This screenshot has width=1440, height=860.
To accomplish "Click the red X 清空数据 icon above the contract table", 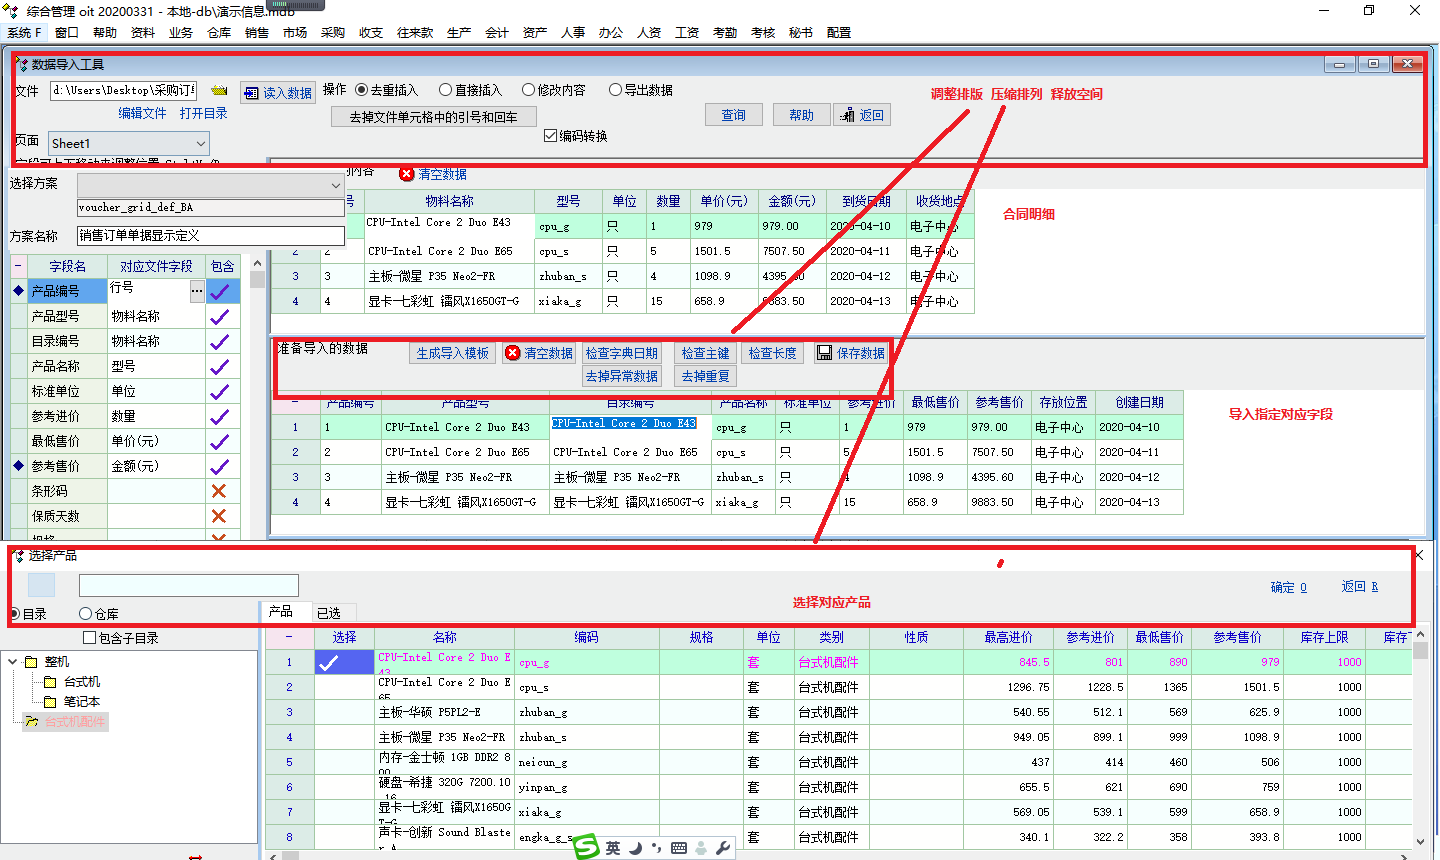I will [x=407, y=174].
